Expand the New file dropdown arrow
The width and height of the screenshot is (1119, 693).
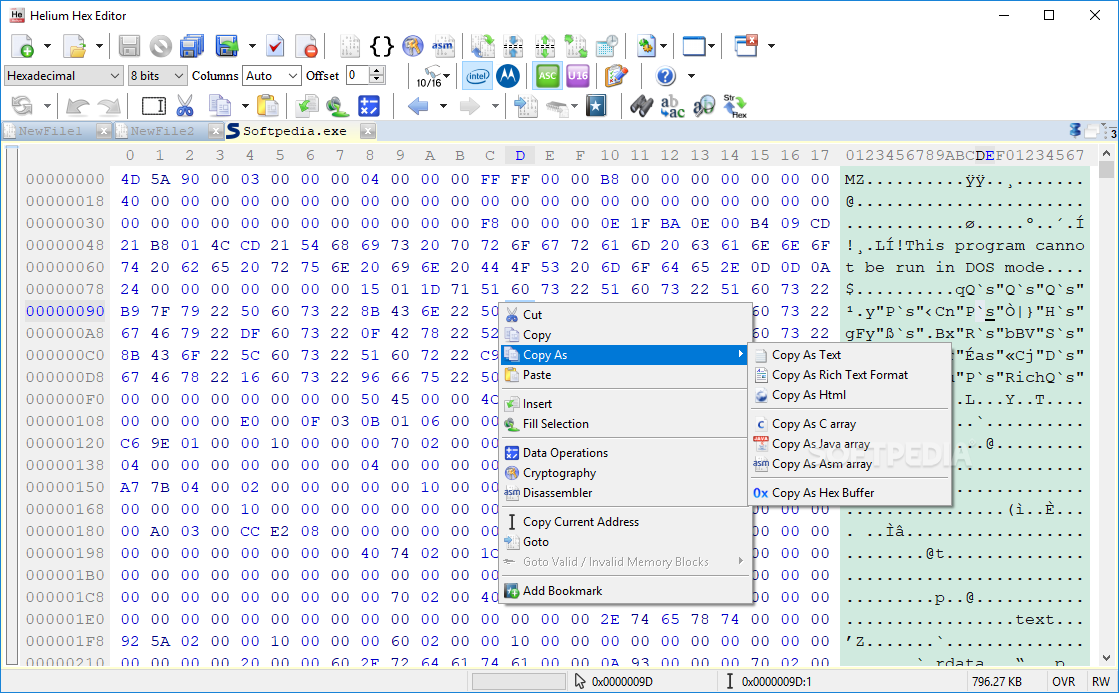coord(47,46)
